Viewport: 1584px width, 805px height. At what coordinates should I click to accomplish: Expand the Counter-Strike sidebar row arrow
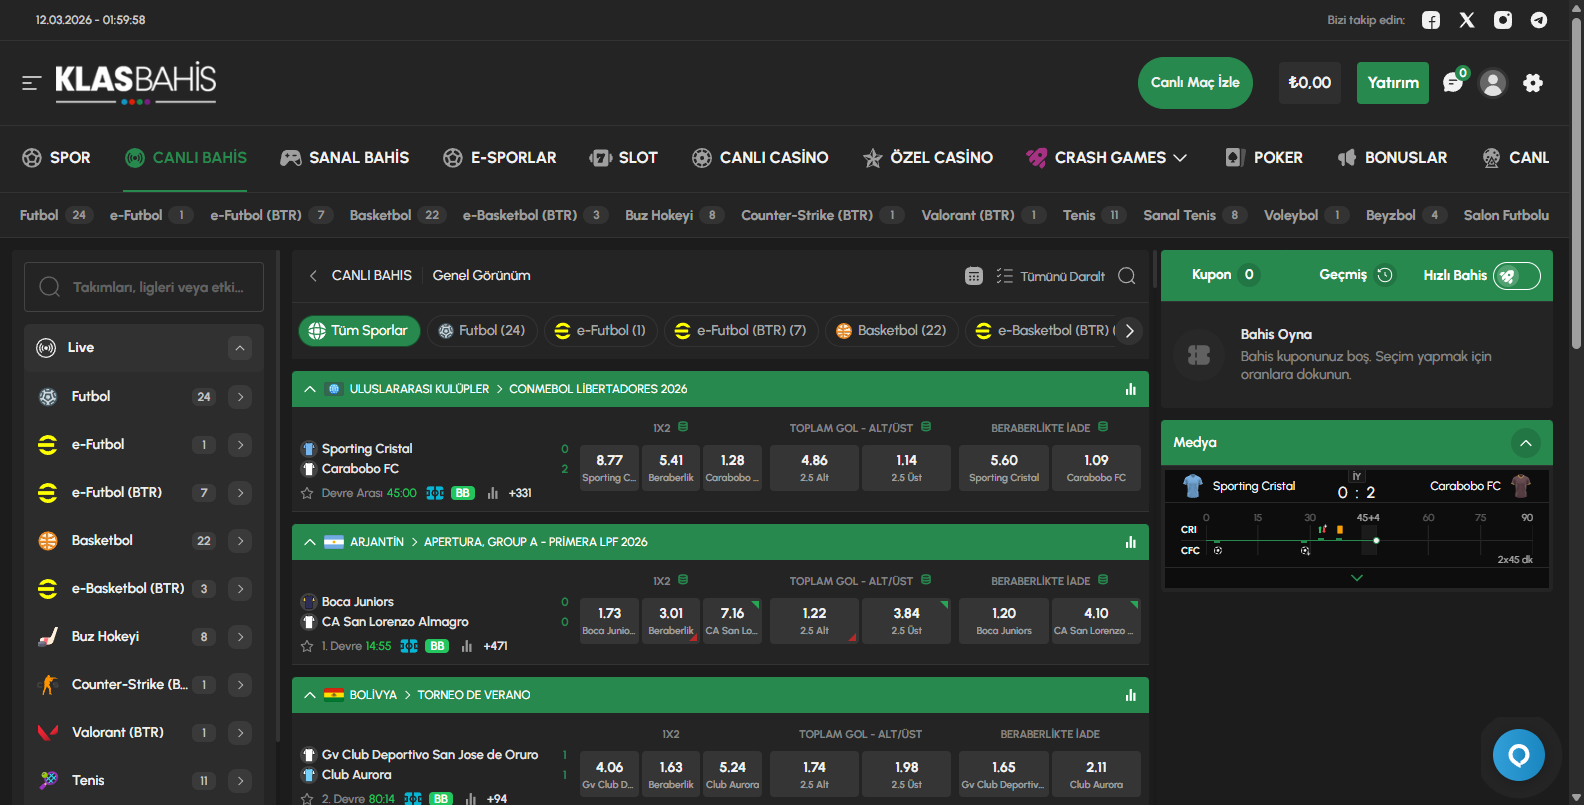[x=240, y=685]
